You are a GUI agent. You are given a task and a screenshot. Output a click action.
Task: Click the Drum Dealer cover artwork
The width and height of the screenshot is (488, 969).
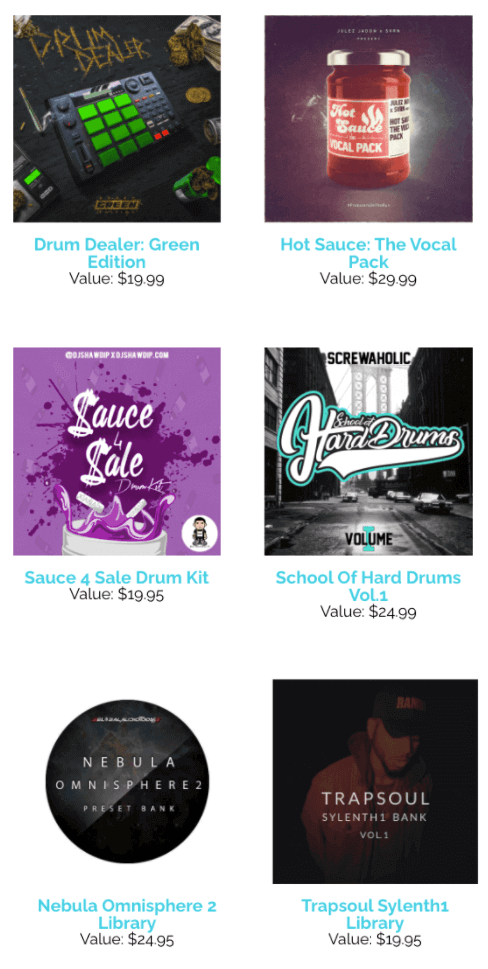pos(117,118)
